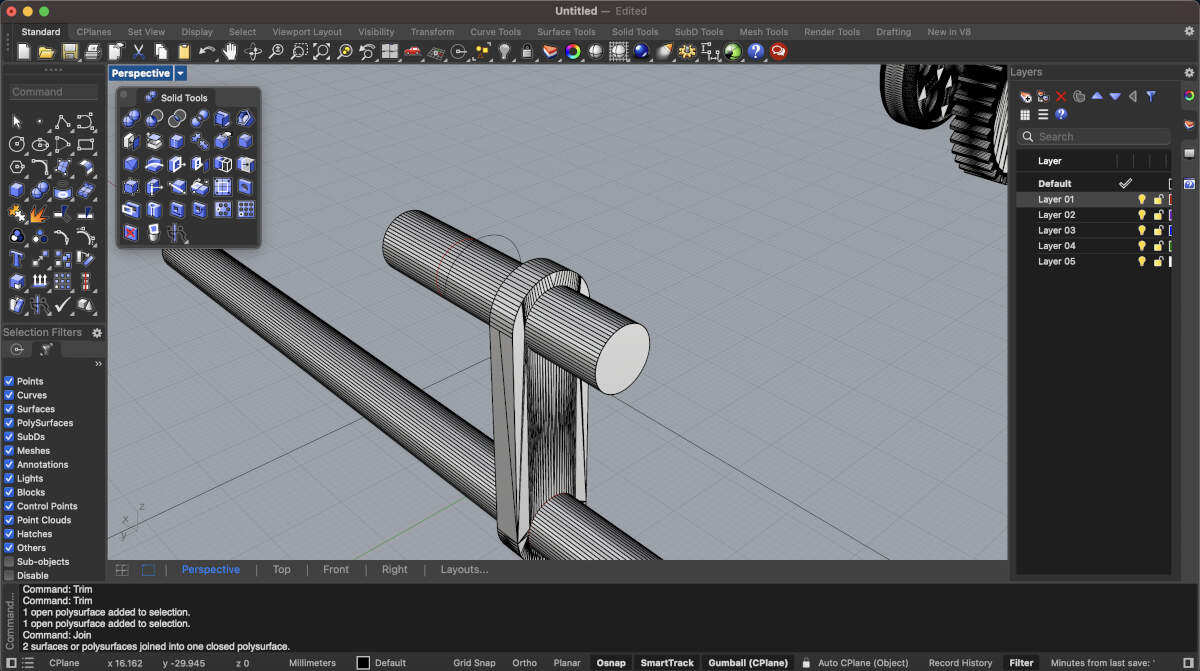Image resolution: width=1200 pixels, height=671 pixels.
Task: Open Selection Filters gear menu
Action: (97, 333)
